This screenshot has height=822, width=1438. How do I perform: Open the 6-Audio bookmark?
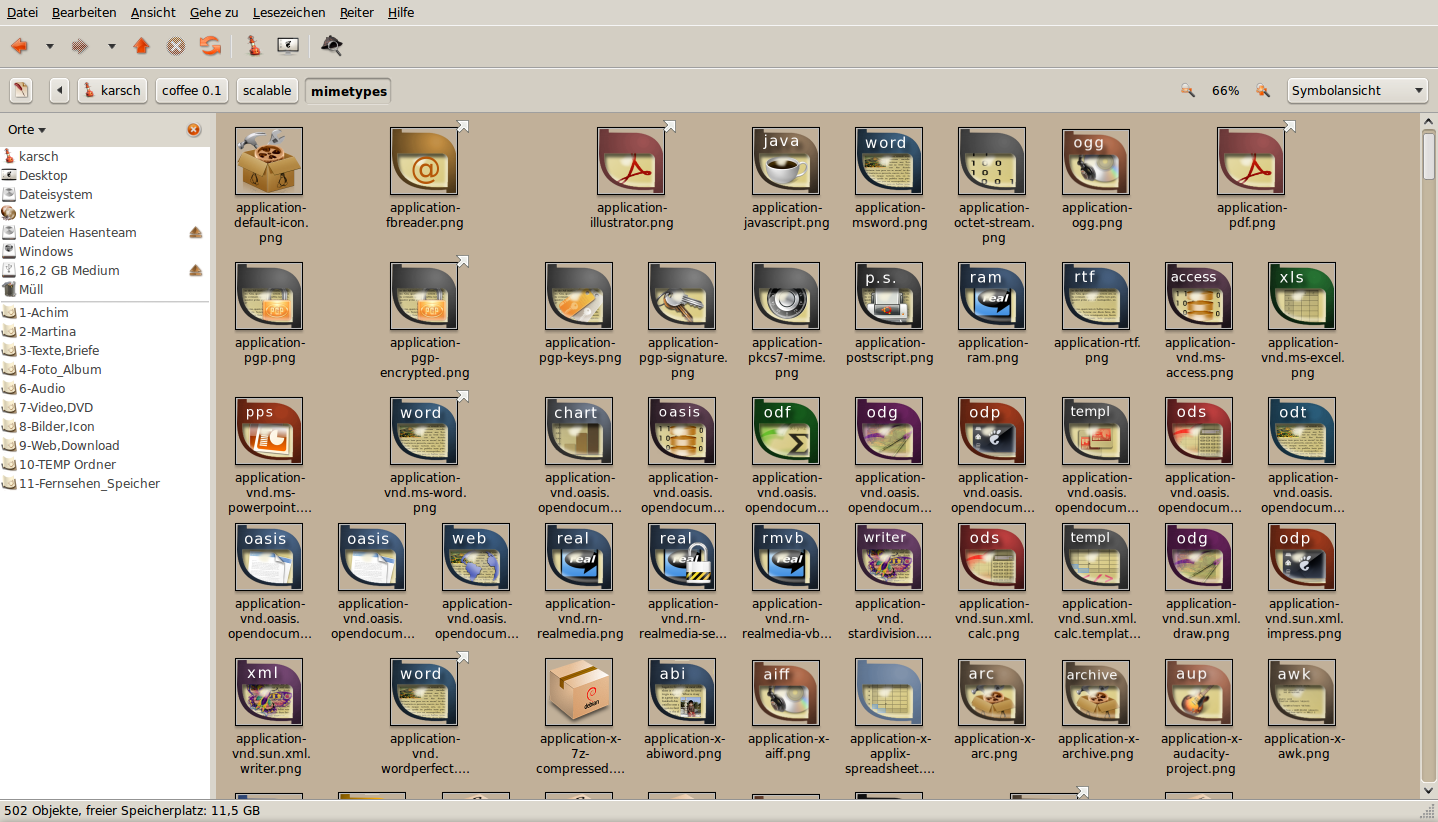105,388
